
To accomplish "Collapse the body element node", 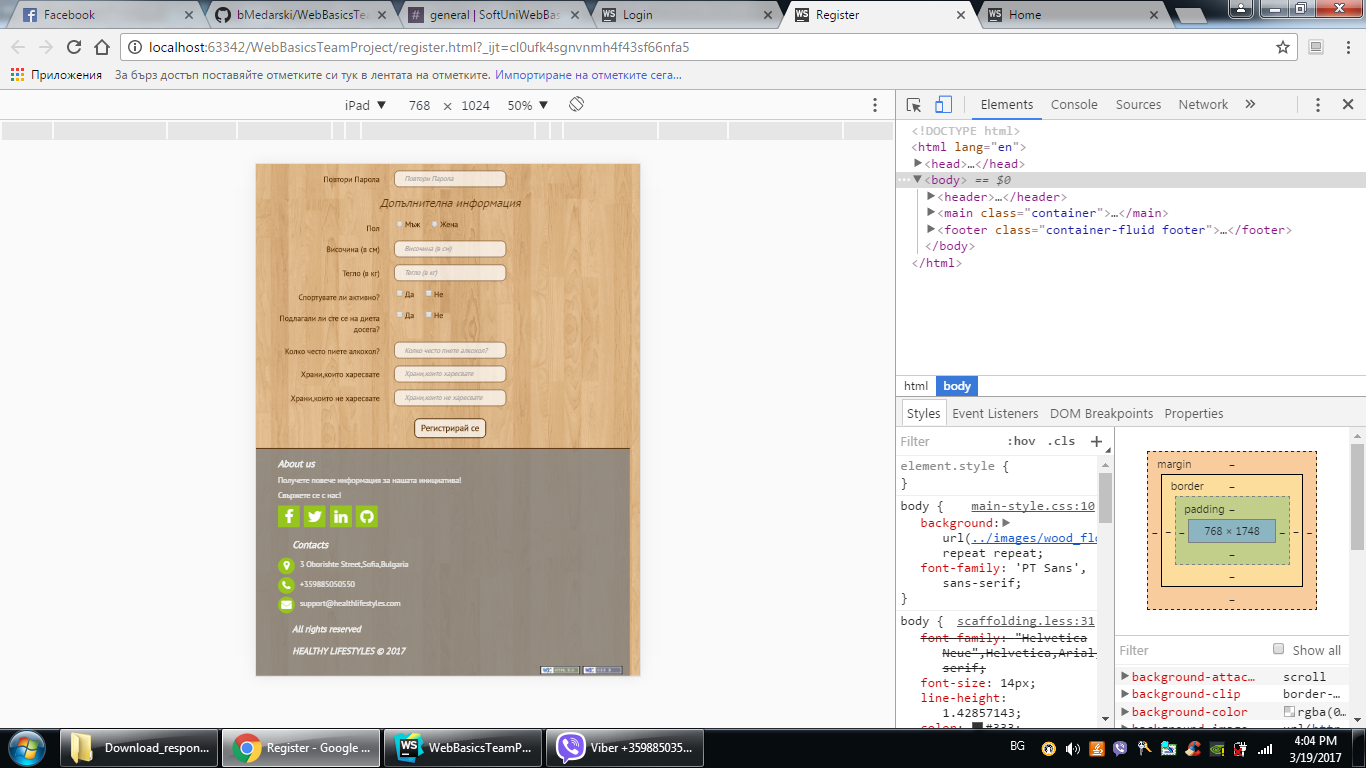I will coord(918,180).
